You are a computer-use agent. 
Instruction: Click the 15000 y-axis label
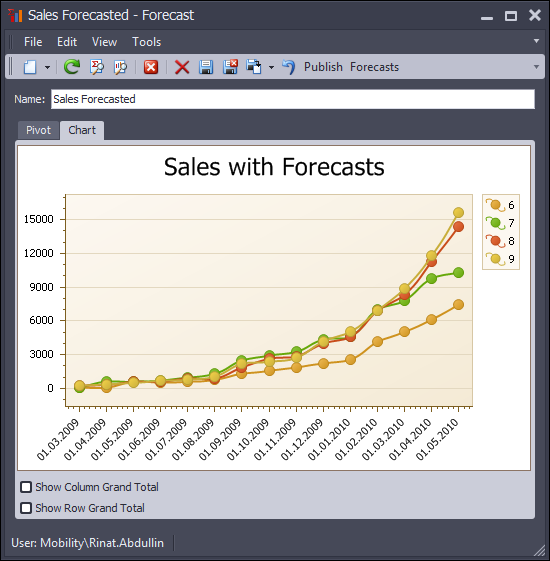tap(39, 219)
